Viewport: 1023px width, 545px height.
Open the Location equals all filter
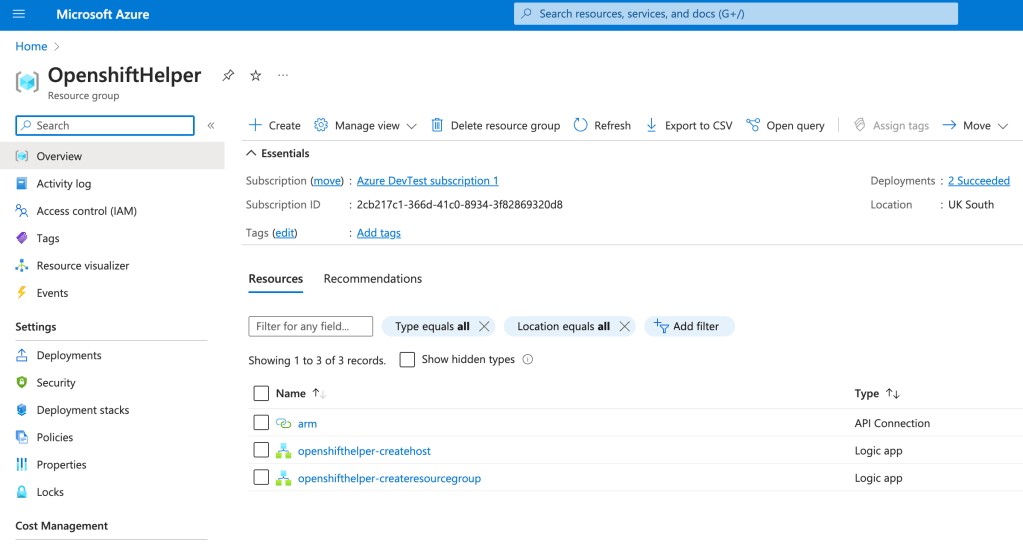(564, 326)
